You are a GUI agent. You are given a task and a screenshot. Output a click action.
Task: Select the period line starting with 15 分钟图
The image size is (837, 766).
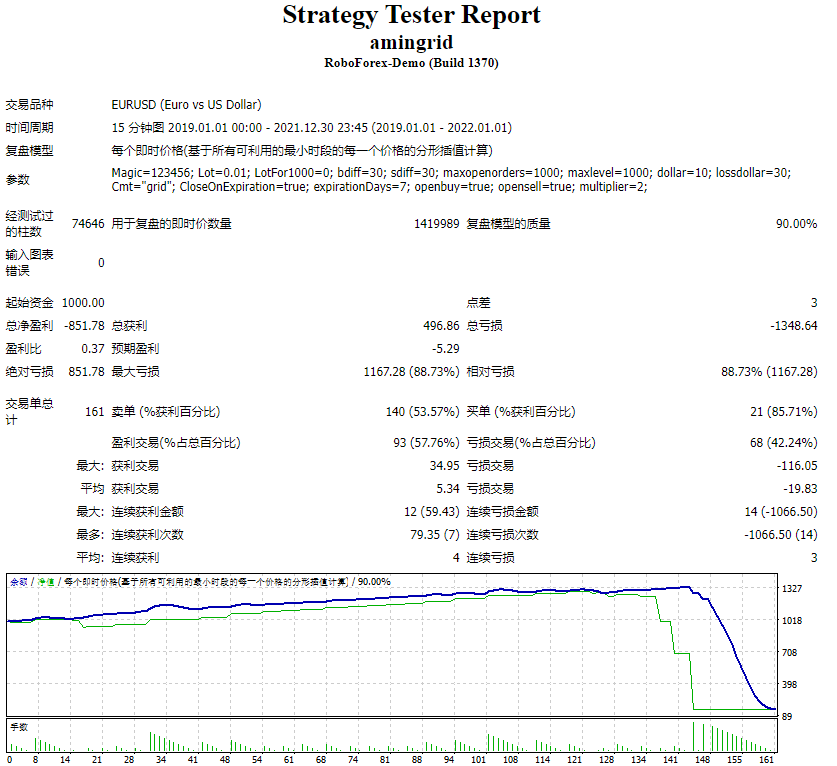point(311,128)
